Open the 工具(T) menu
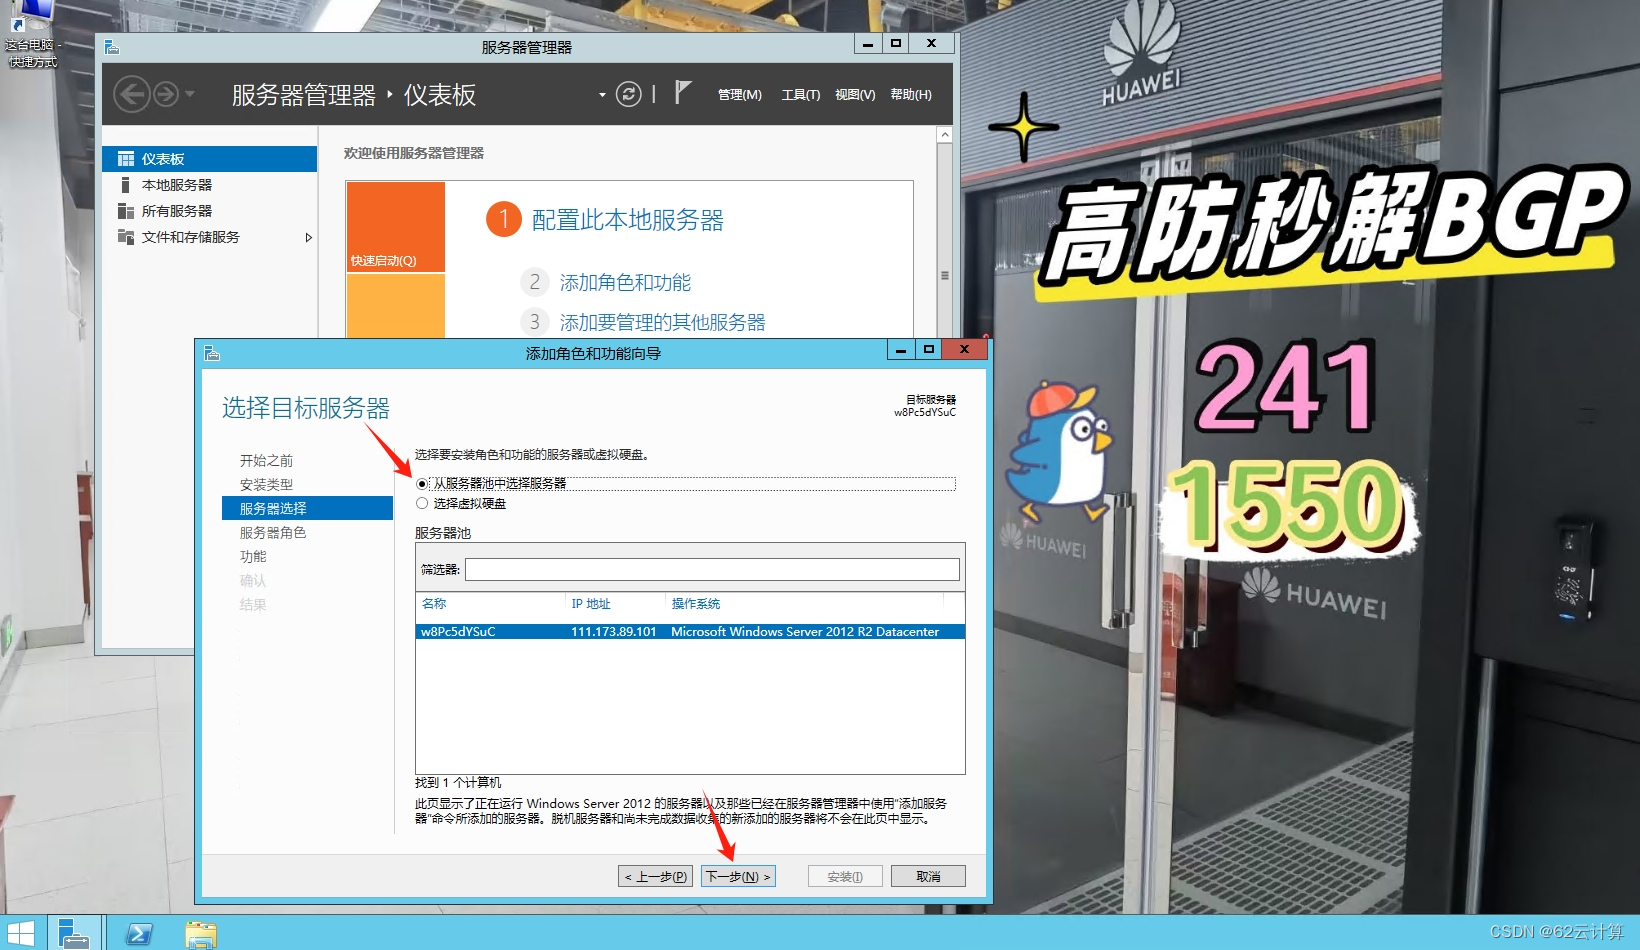Image resolution: width=1640 pixels, height=950 pixels. coord(801,95)
